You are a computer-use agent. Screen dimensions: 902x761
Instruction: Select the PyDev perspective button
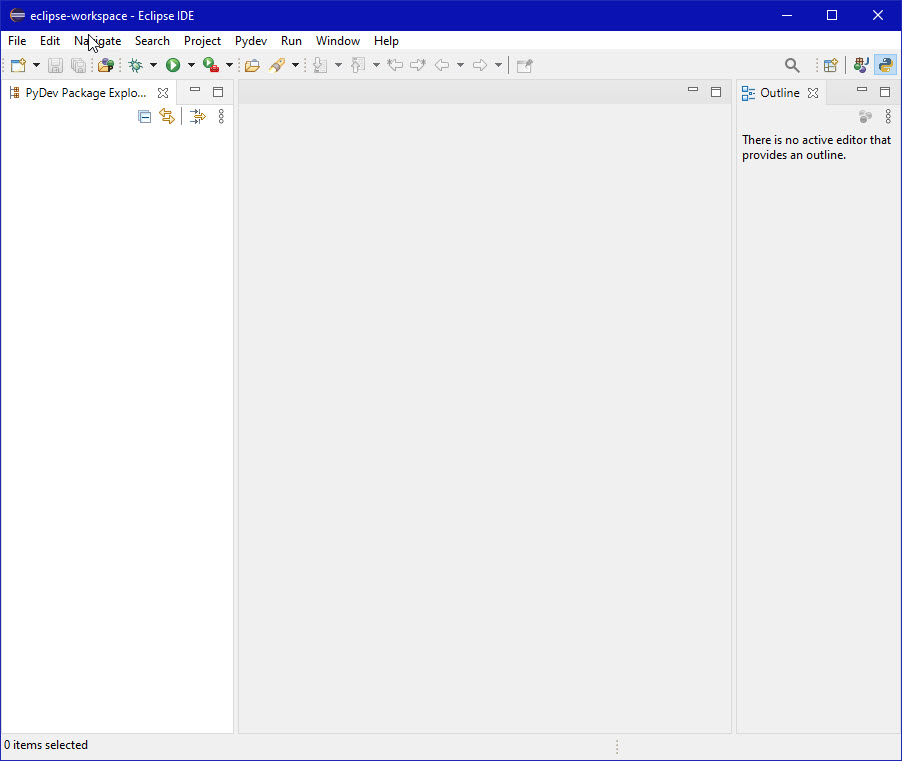click(885, 65)
